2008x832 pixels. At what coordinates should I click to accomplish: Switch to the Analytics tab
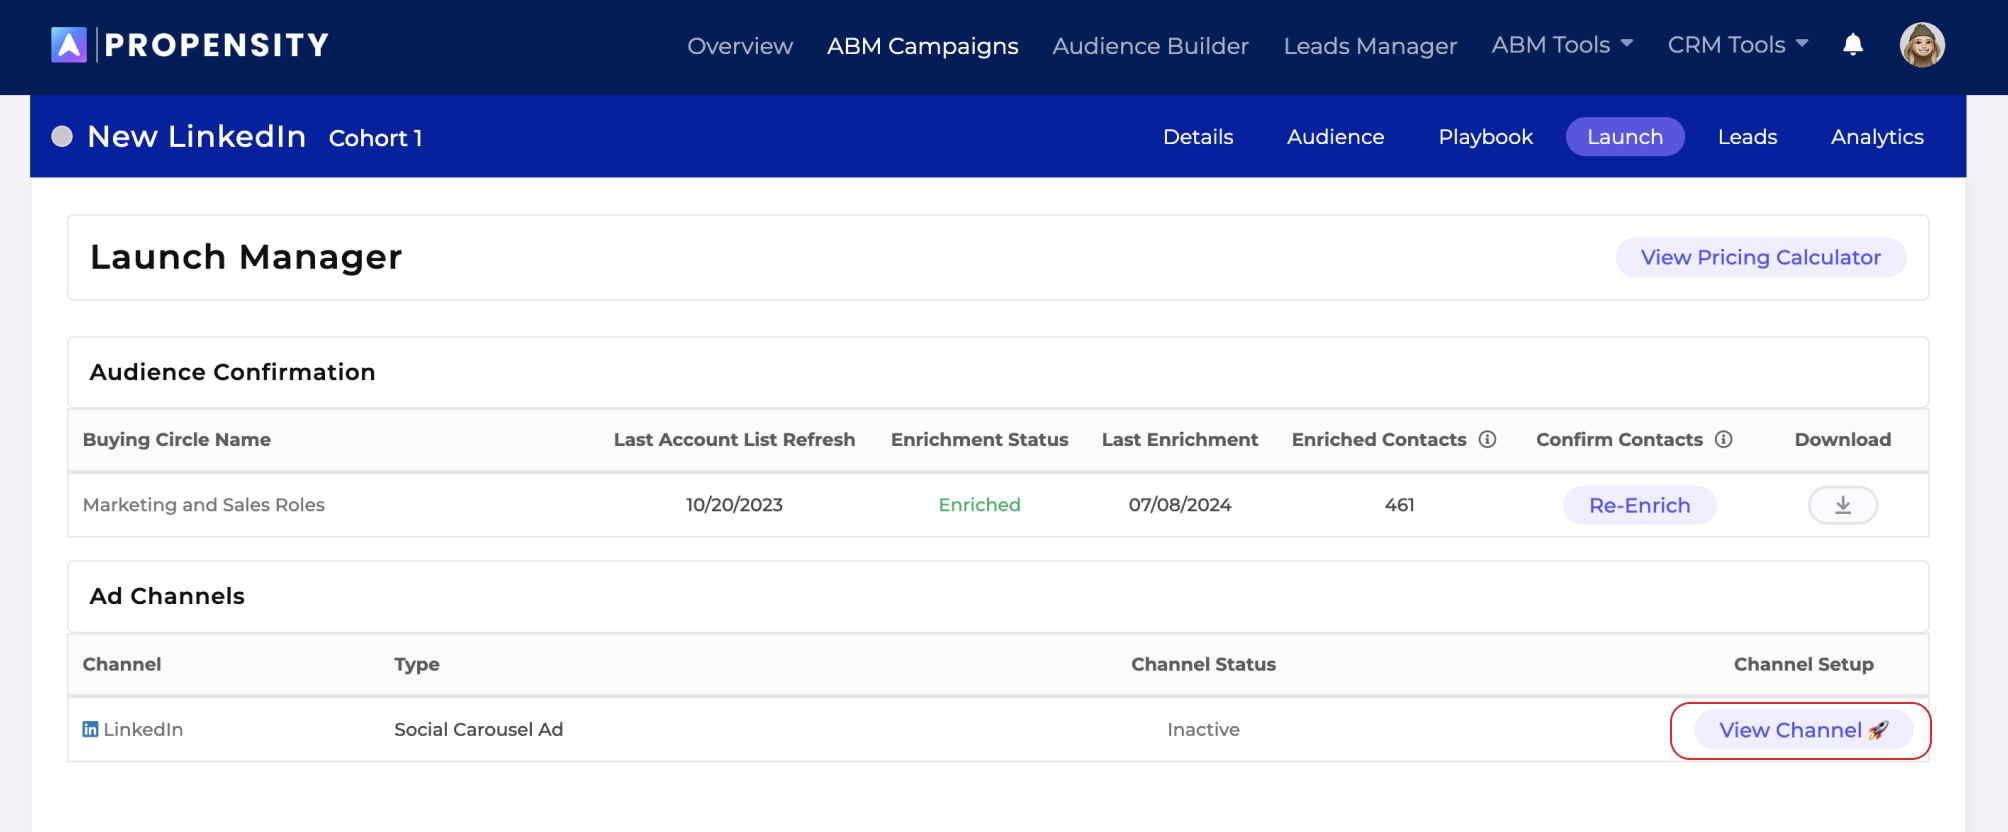point(1877,137)
